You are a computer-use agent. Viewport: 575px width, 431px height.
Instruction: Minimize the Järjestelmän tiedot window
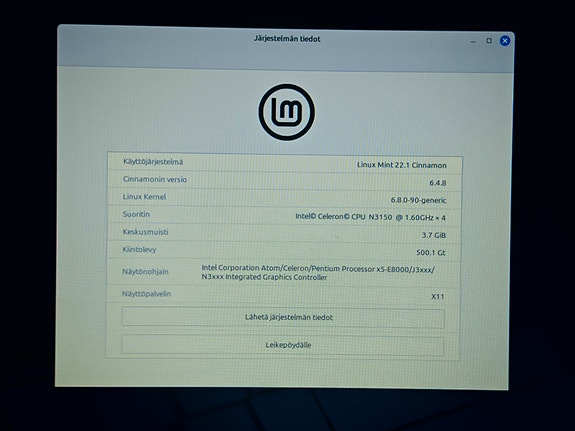click(473, 42)
